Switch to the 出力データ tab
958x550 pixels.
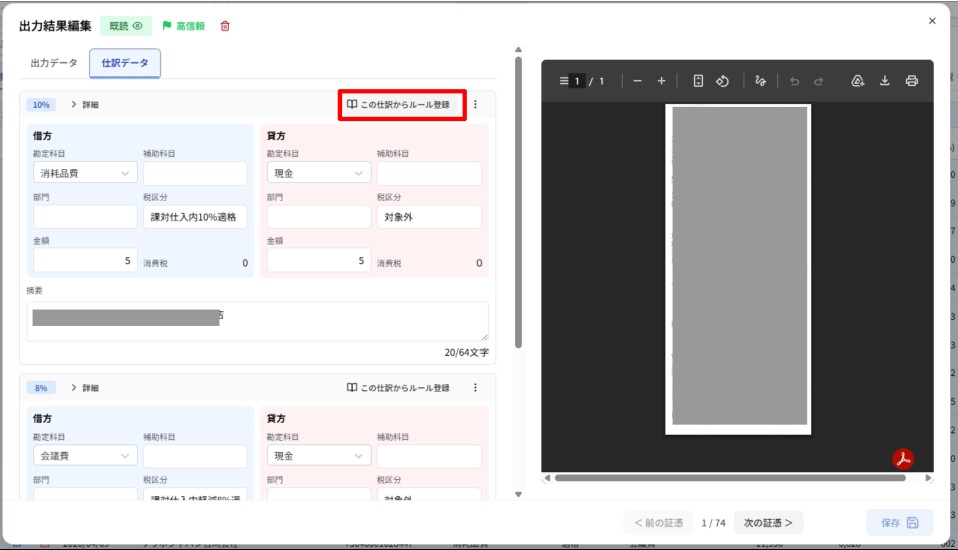coord(54,63)
